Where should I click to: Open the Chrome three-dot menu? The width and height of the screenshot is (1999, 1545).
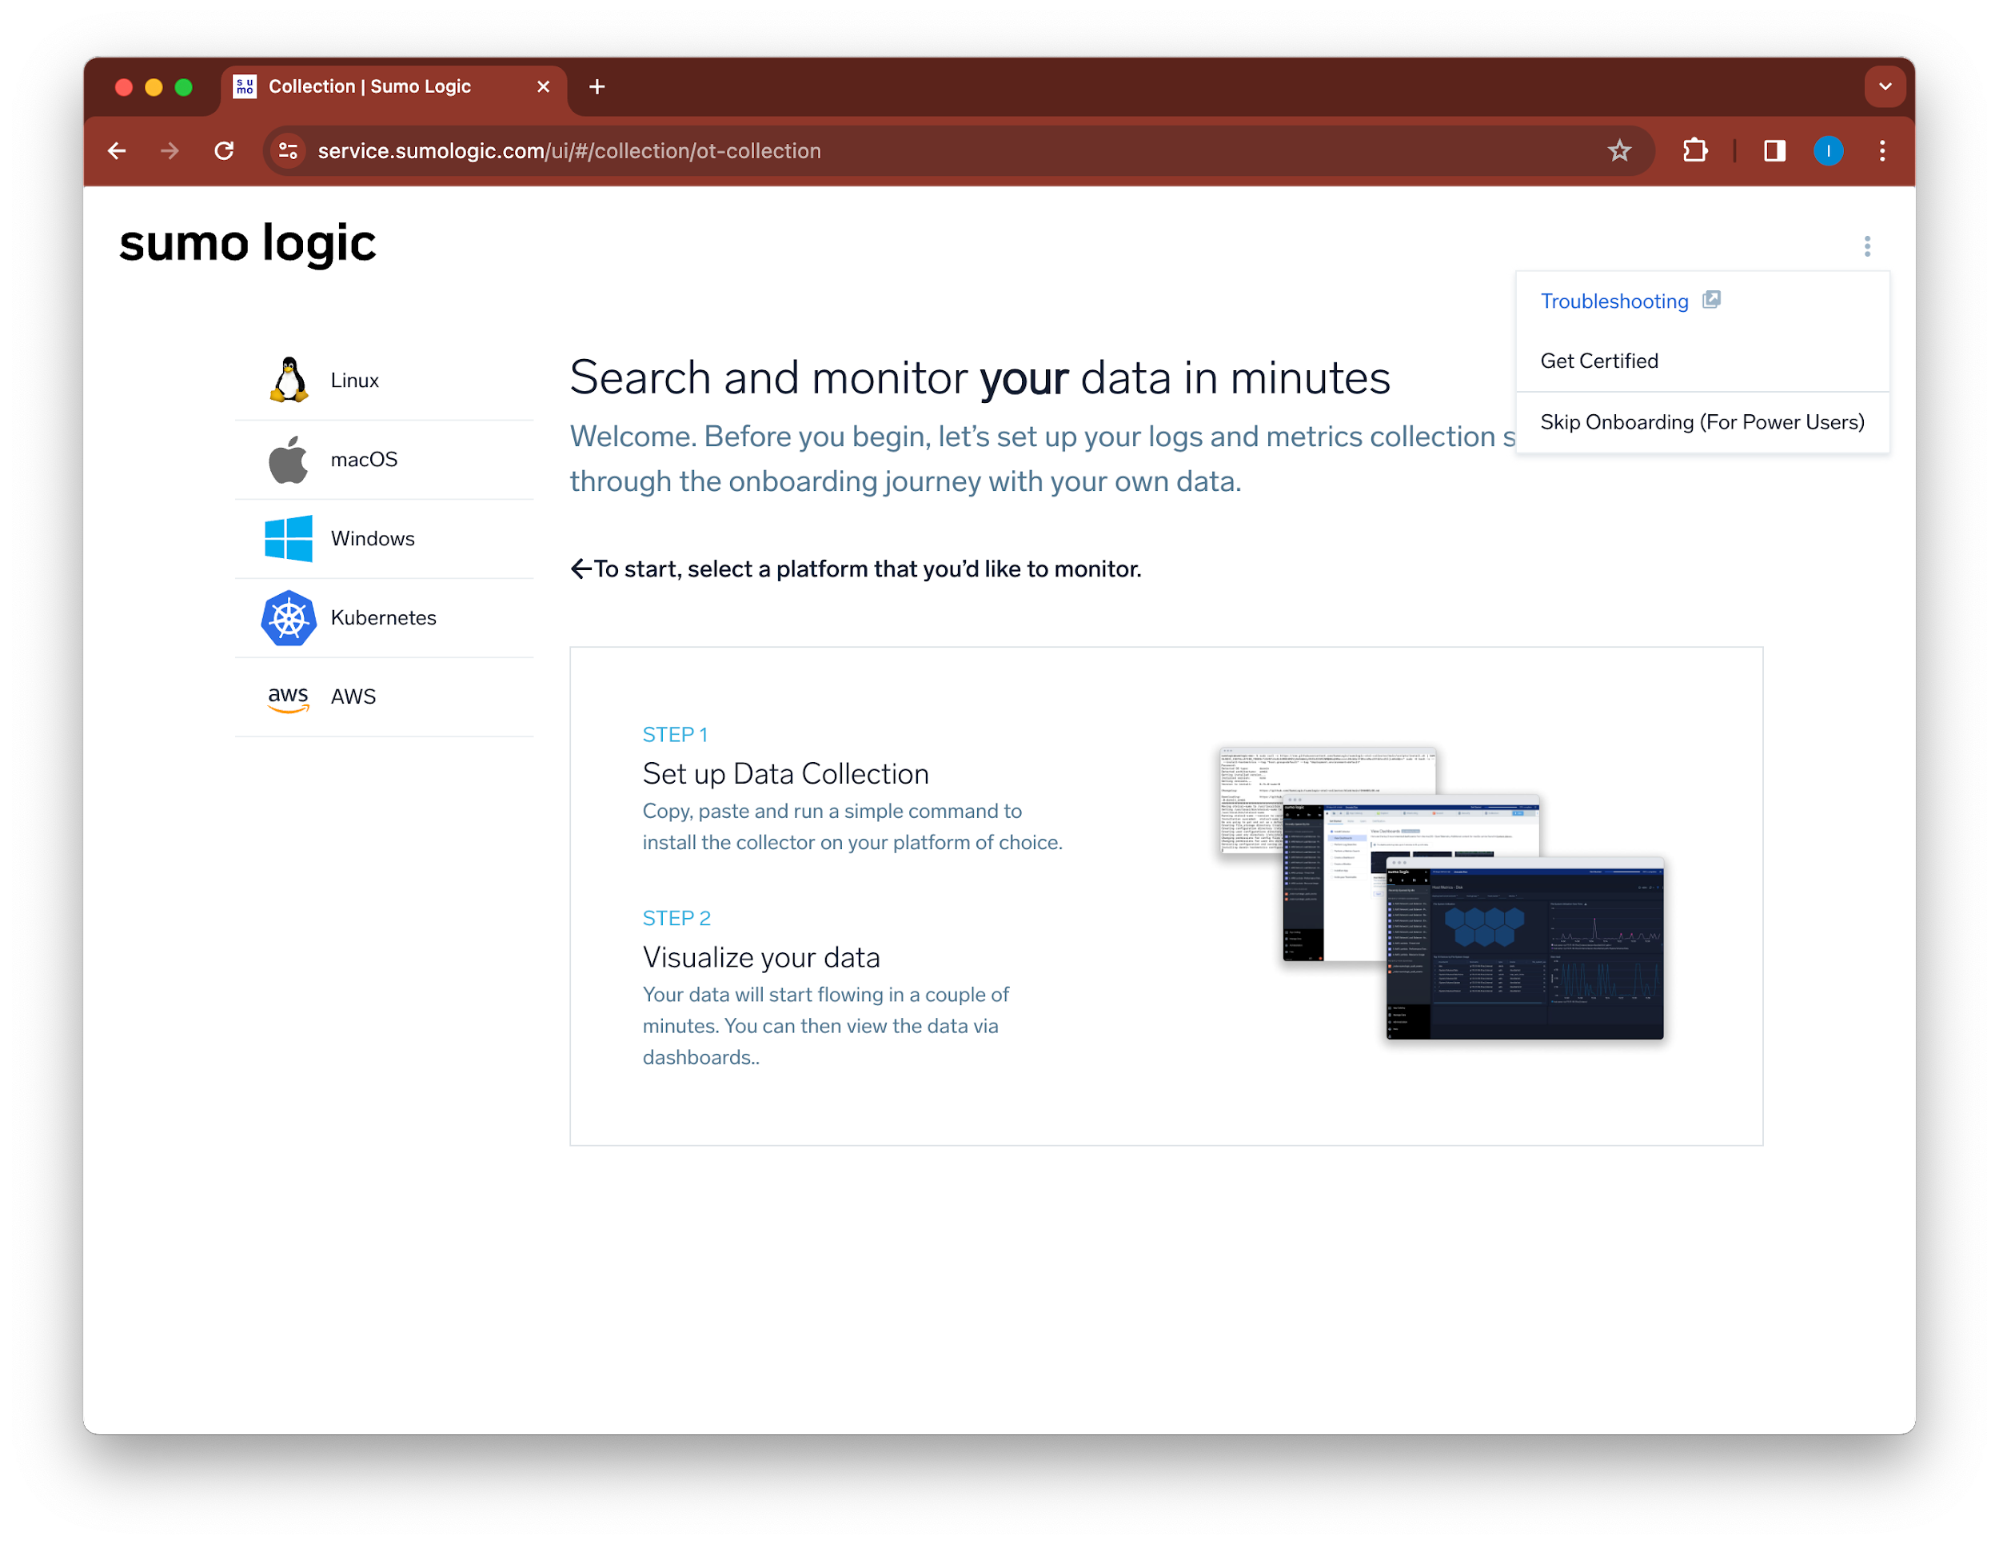[1882, 151]
